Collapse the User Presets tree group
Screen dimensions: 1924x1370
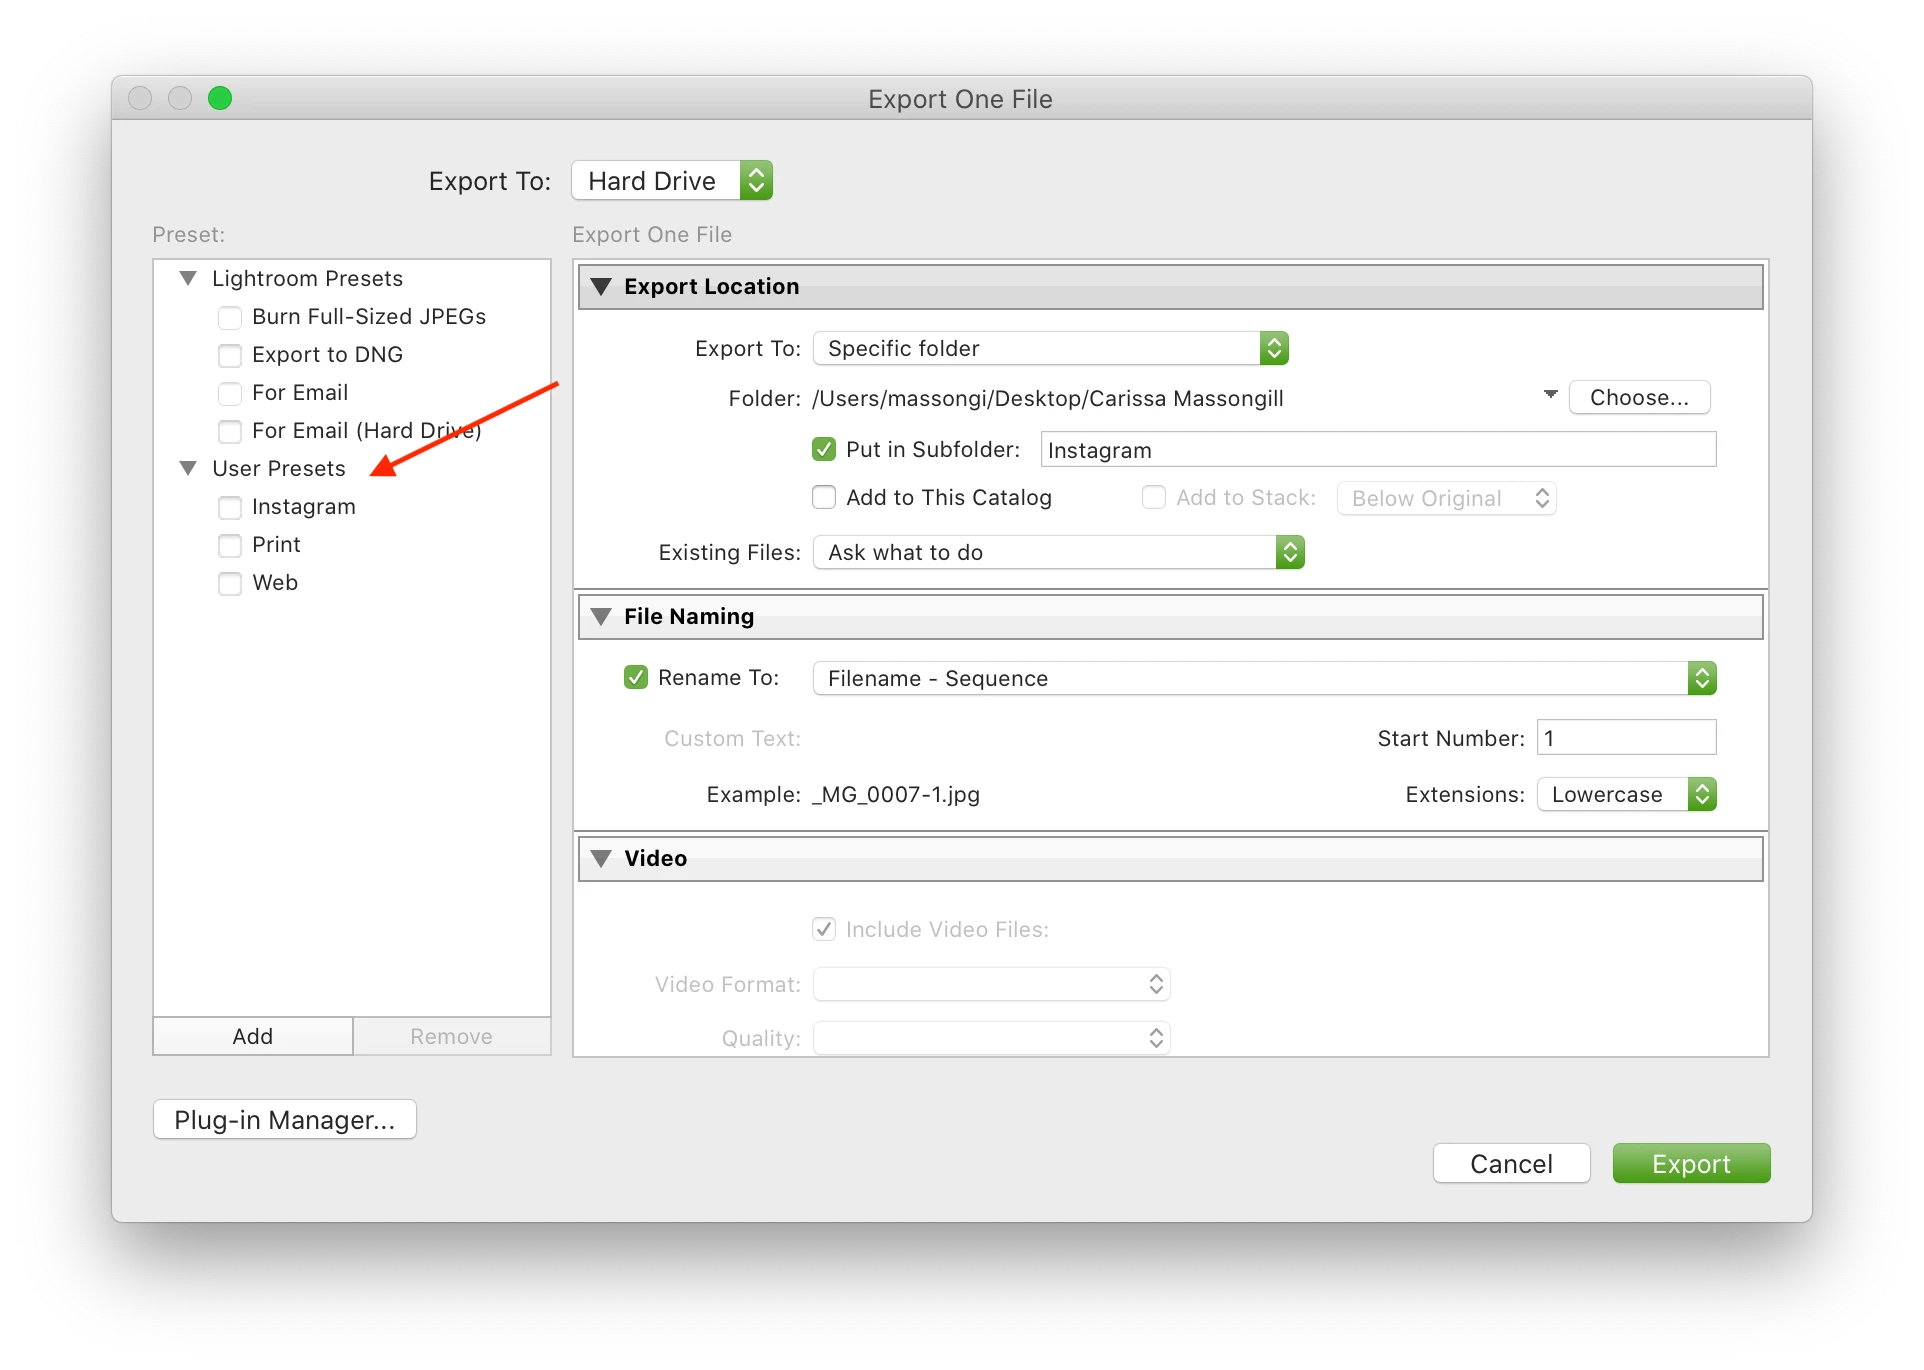click(x=188, y=468)
